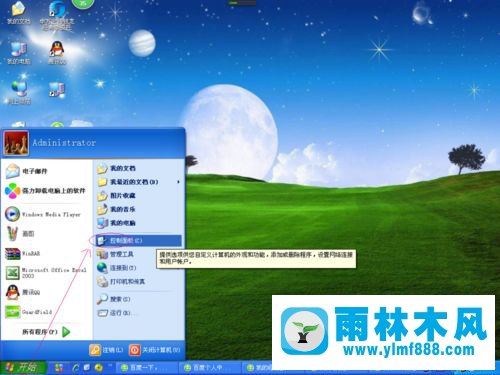Select the highlighted 控制面板 entry
Image resolution: width=500 pixels, height=375 pixels.
tap(139, 240)
